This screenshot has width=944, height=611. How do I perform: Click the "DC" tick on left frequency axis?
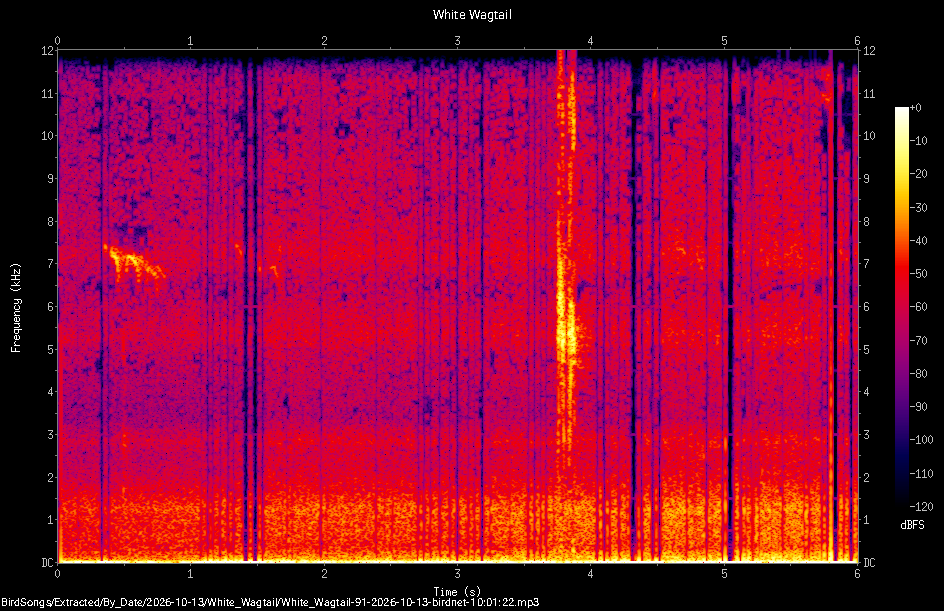tap(46, 563)
